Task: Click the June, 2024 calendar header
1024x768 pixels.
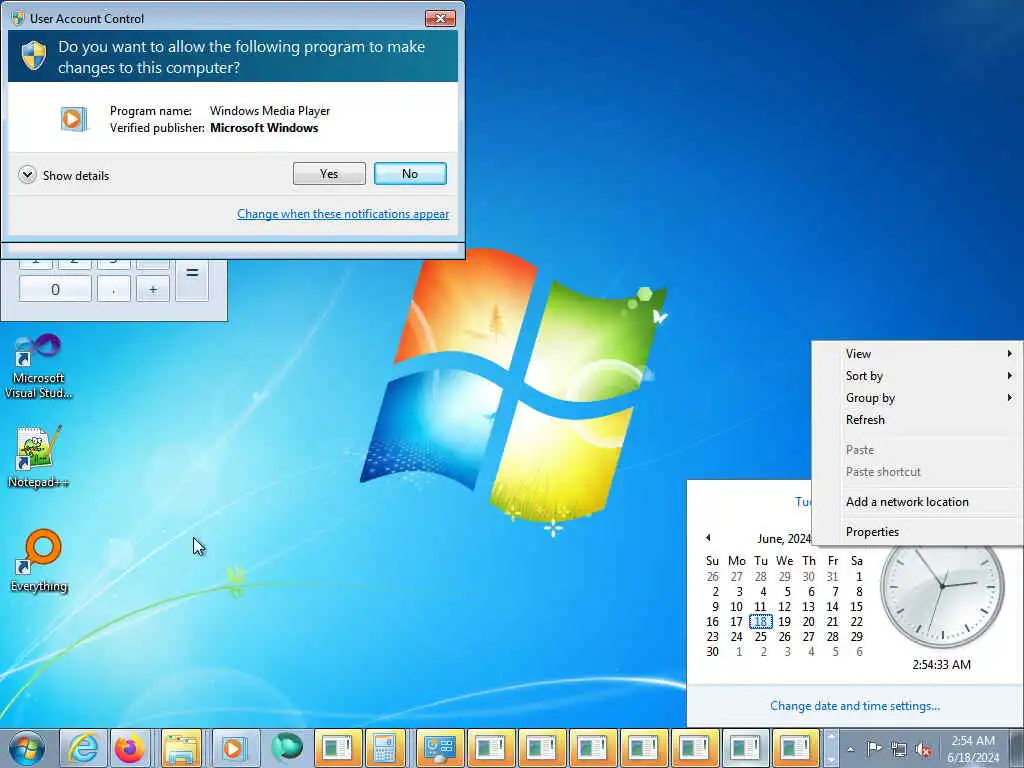Action: click(x=784, y=539)
